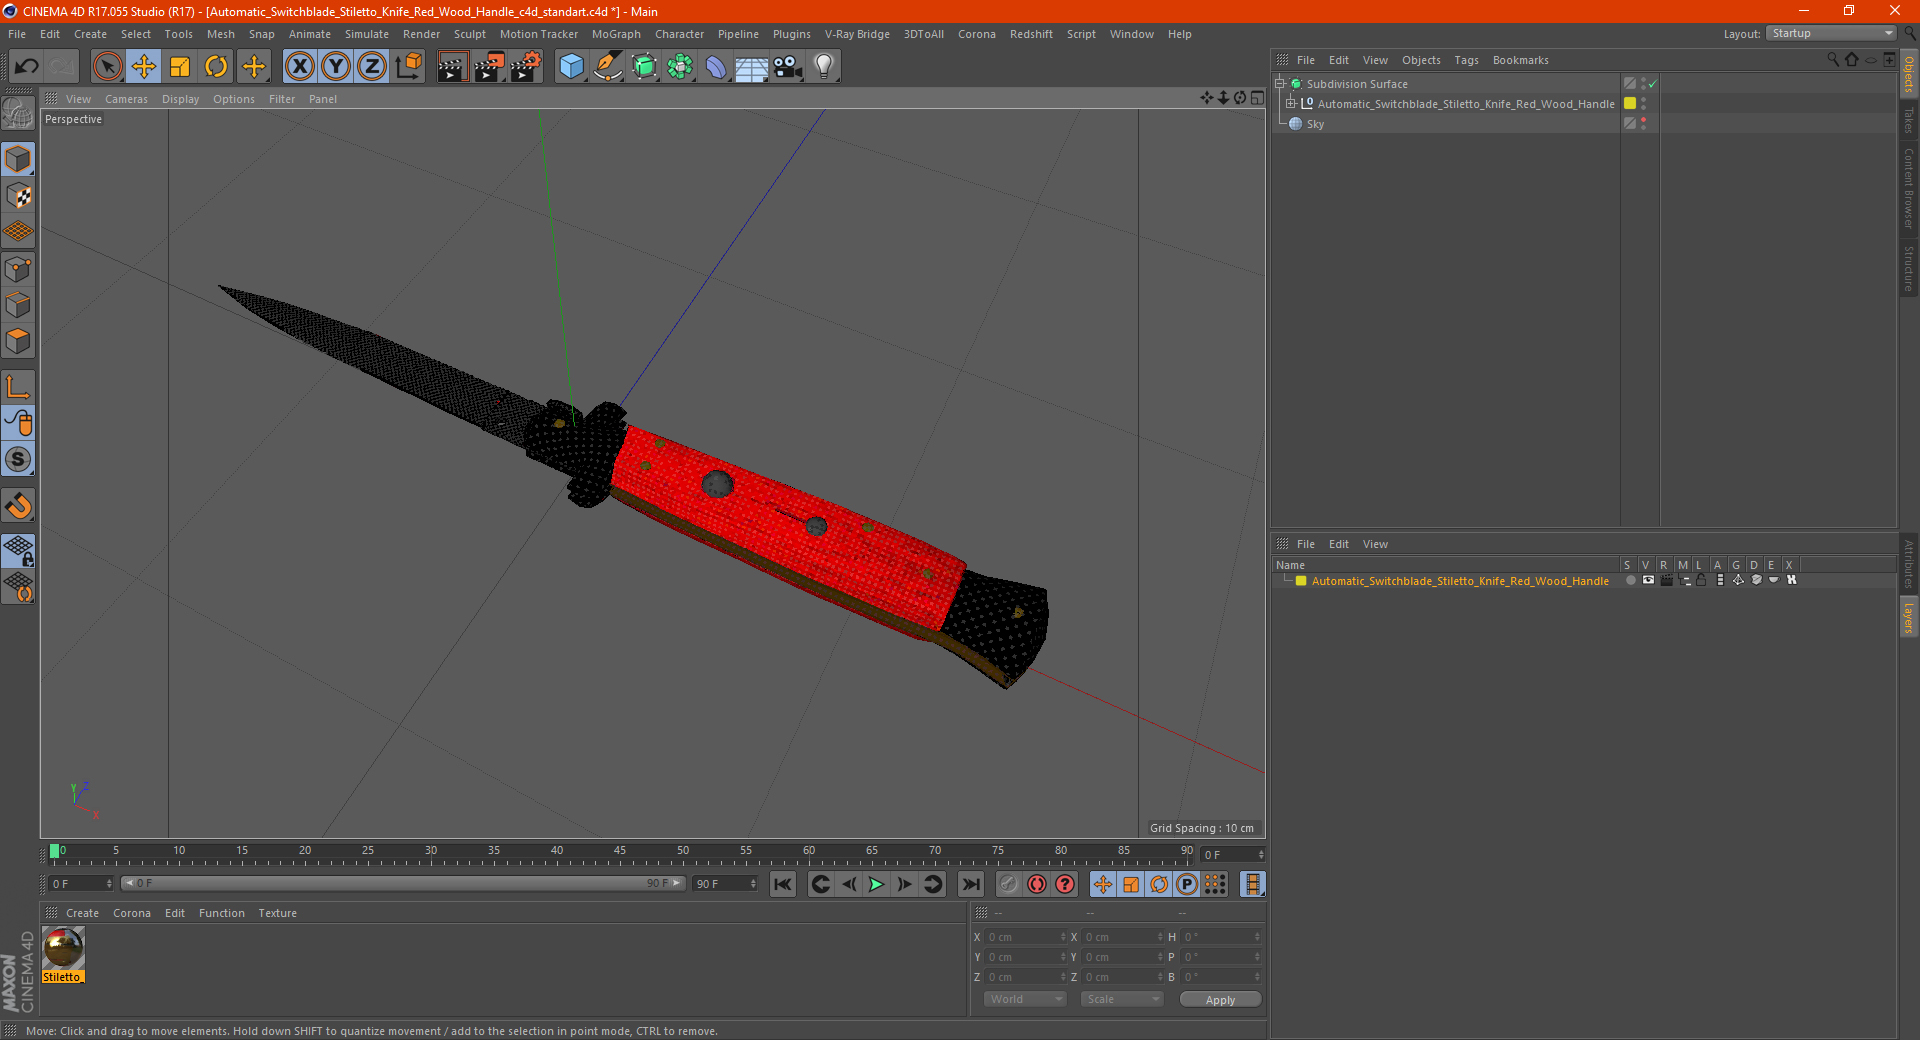This screenshot has height=1040, width=1920.
Task: Select the spline Pen tool
Action: coord(608,67)
